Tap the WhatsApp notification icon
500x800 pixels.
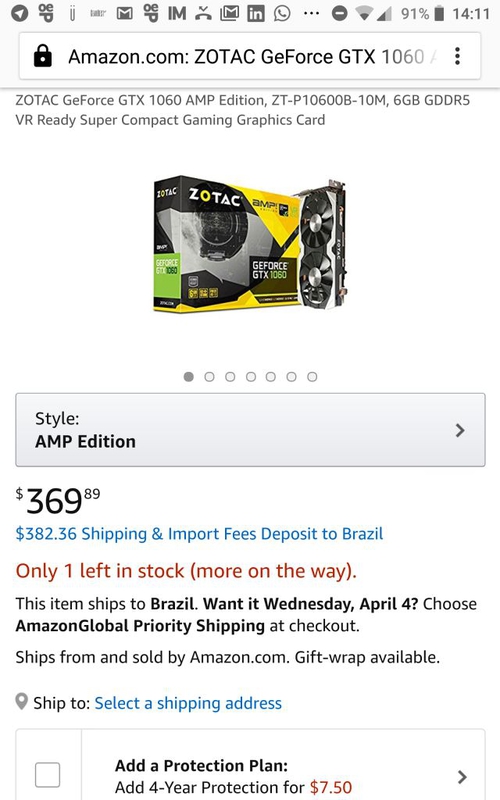[282, 13]
